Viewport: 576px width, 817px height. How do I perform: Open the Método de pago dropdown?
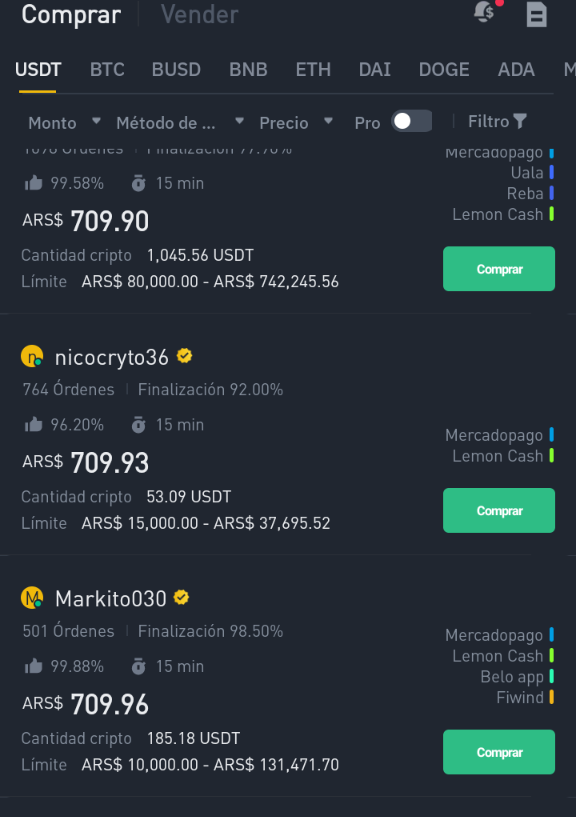click(x=180, y=122)
